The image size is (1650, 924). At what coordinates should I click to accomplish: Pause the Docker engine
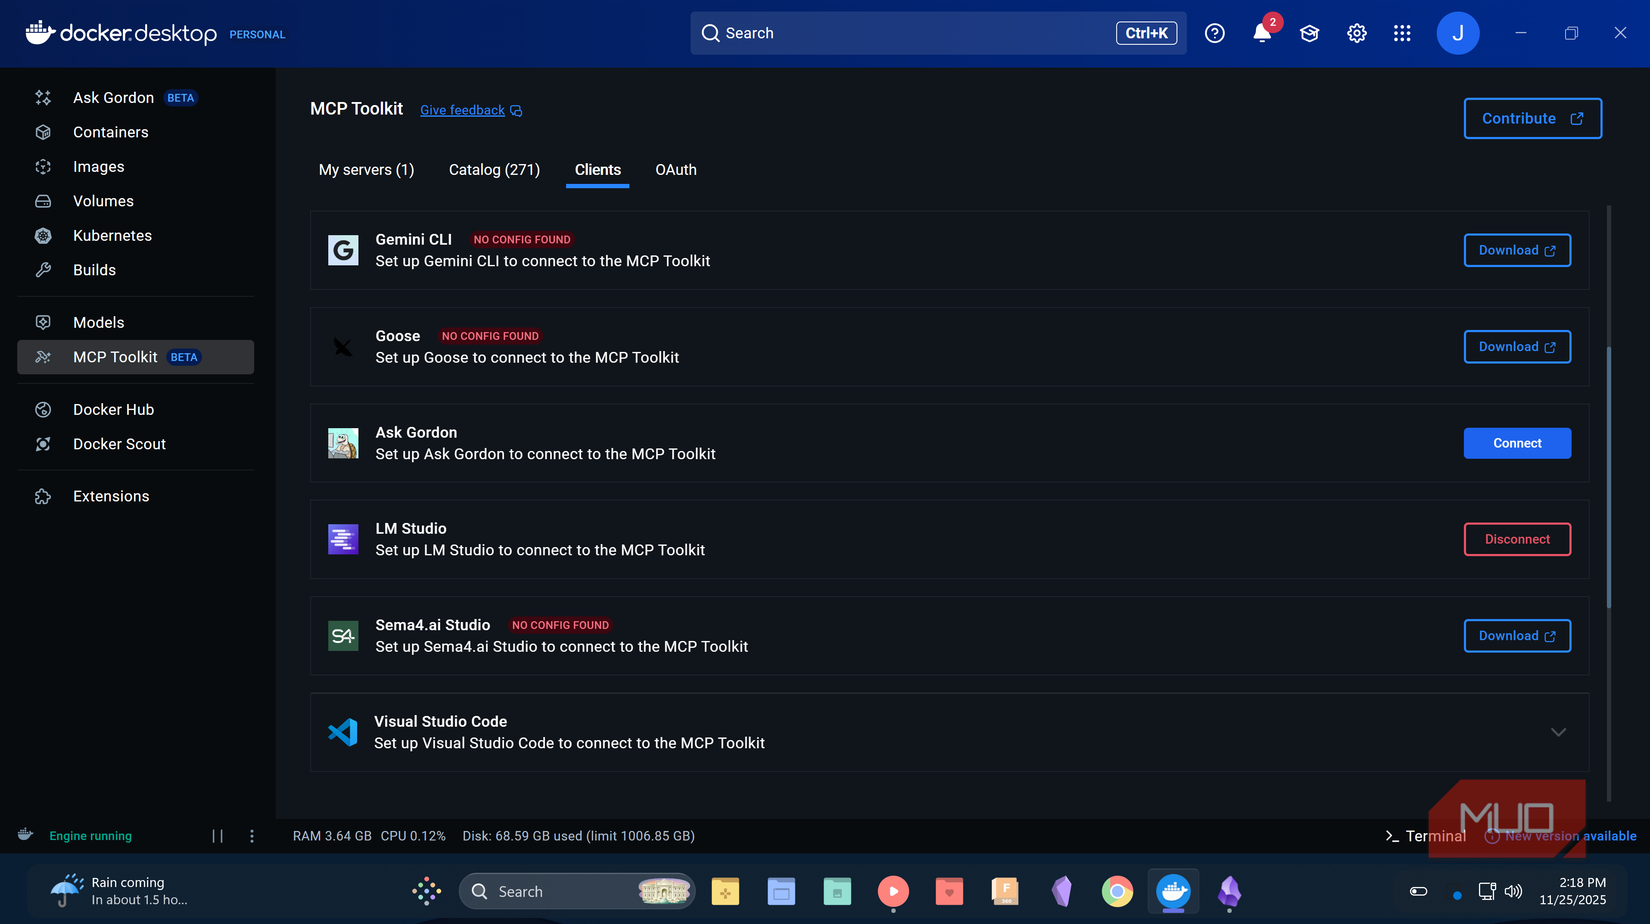[217, 836]
